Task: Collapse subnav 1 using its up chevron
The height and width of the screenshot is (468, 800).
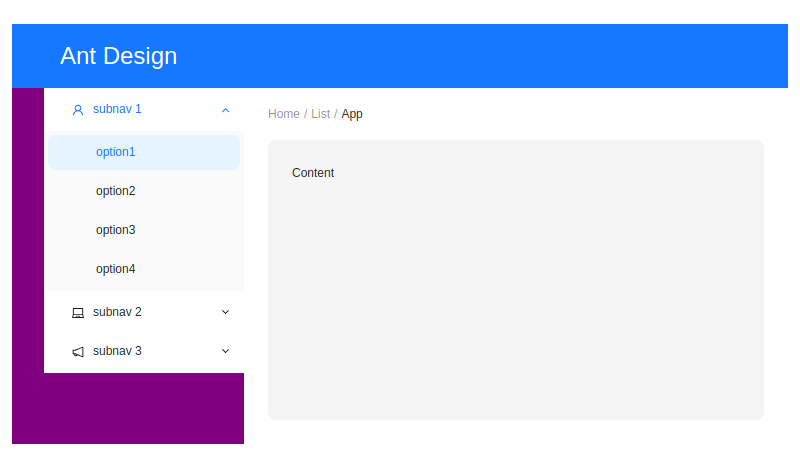Action: [x=226, y=110]
